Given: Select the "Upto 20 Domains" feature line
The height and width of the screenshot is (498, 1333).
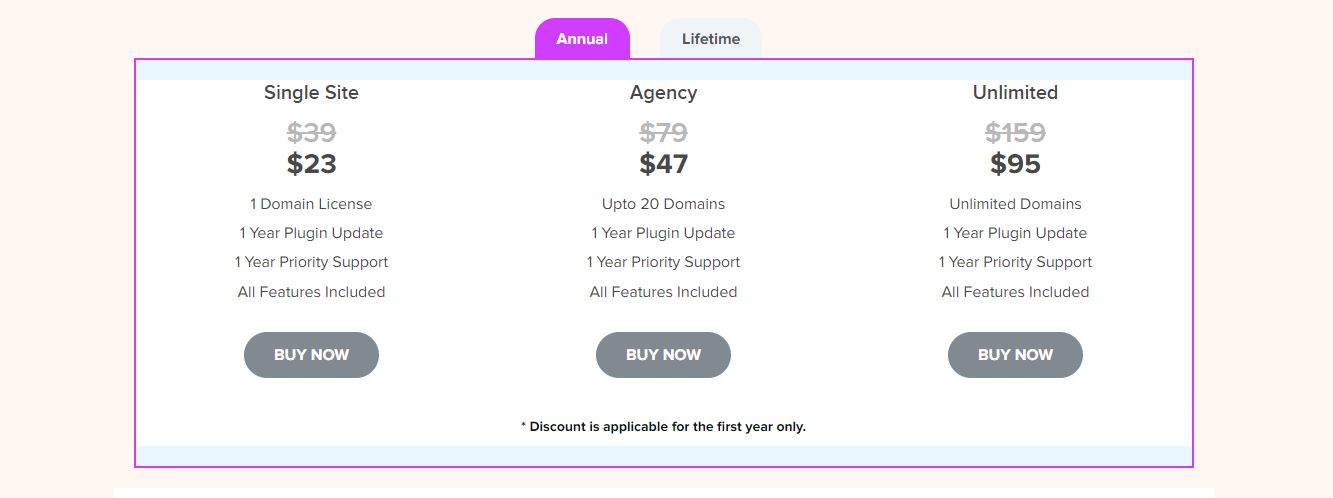Looking at the screenshot, I should coord(663,204).
